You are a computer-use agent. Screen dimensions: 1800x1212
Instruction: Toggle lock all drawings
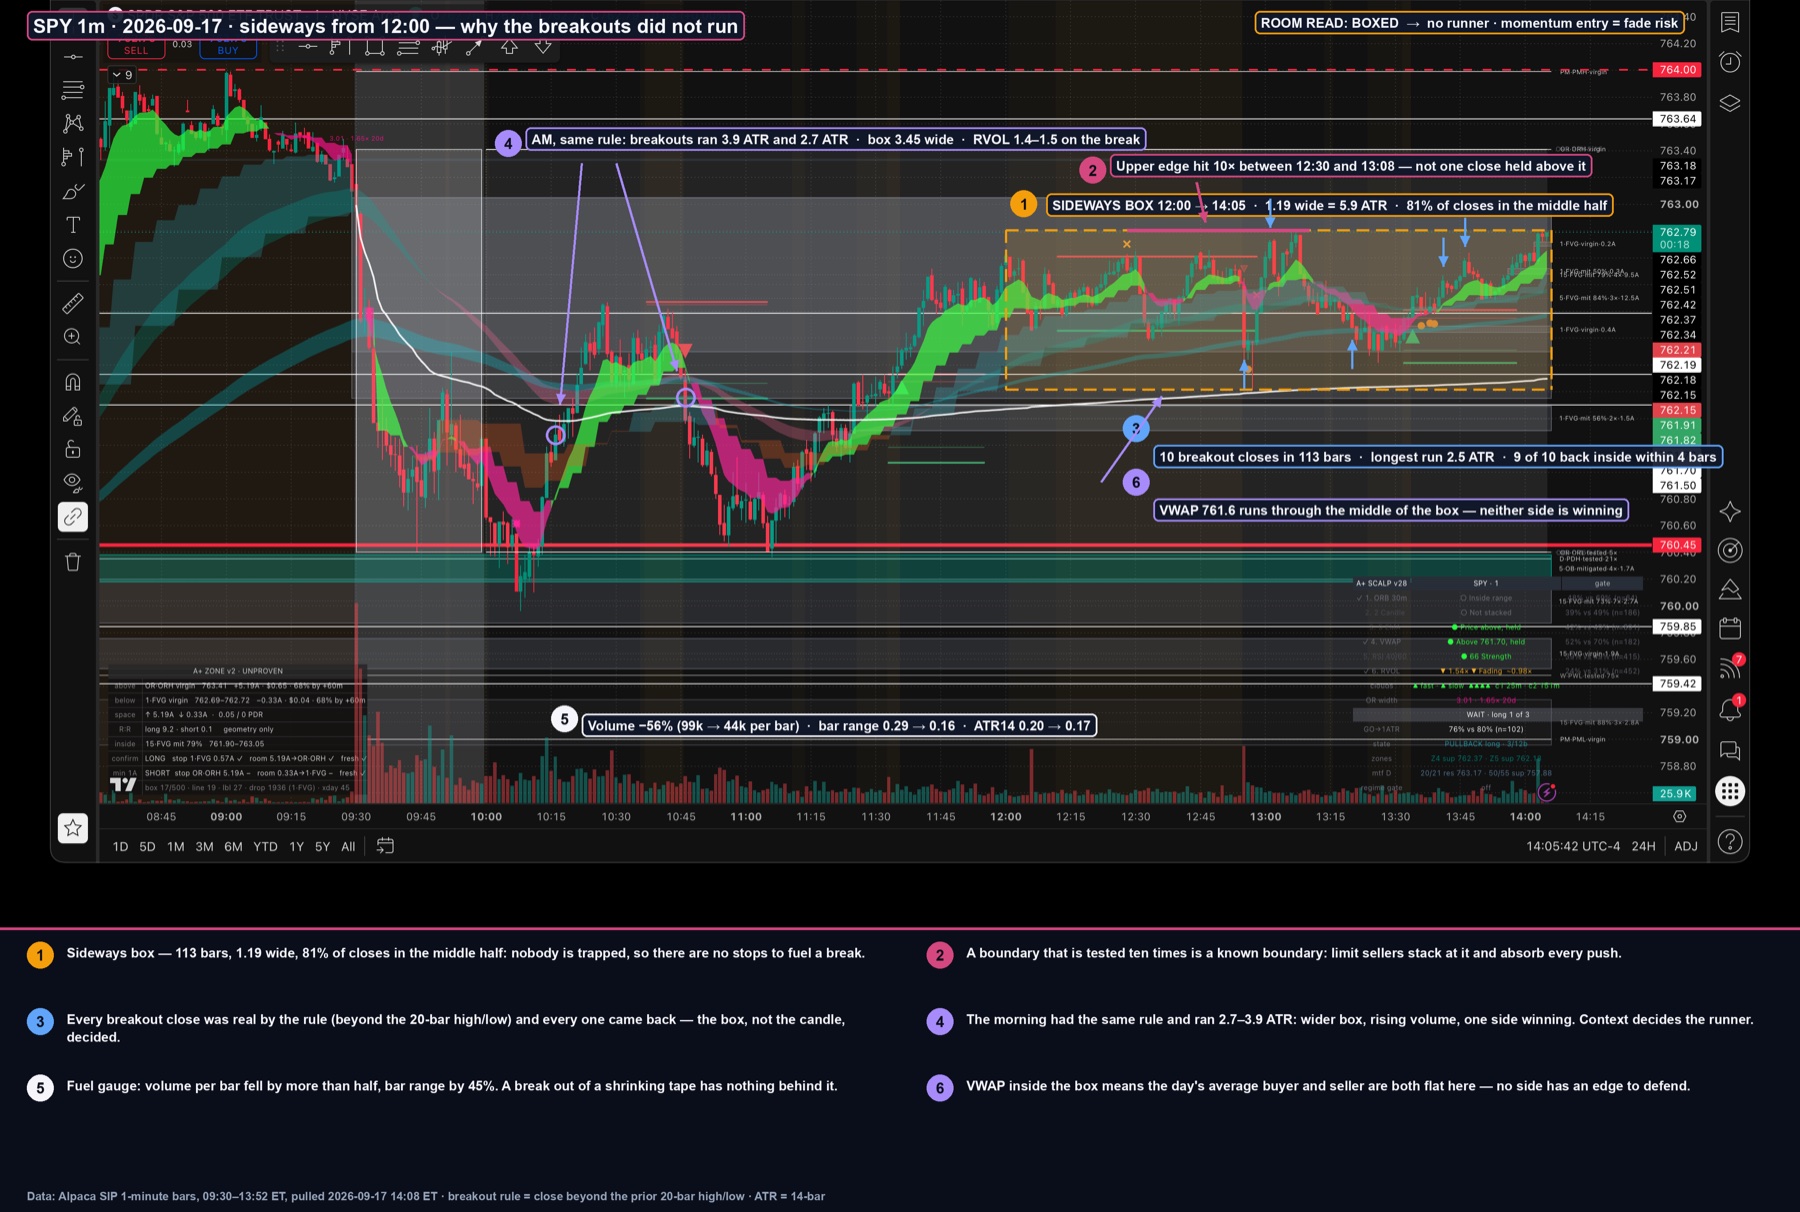point(73,449)
